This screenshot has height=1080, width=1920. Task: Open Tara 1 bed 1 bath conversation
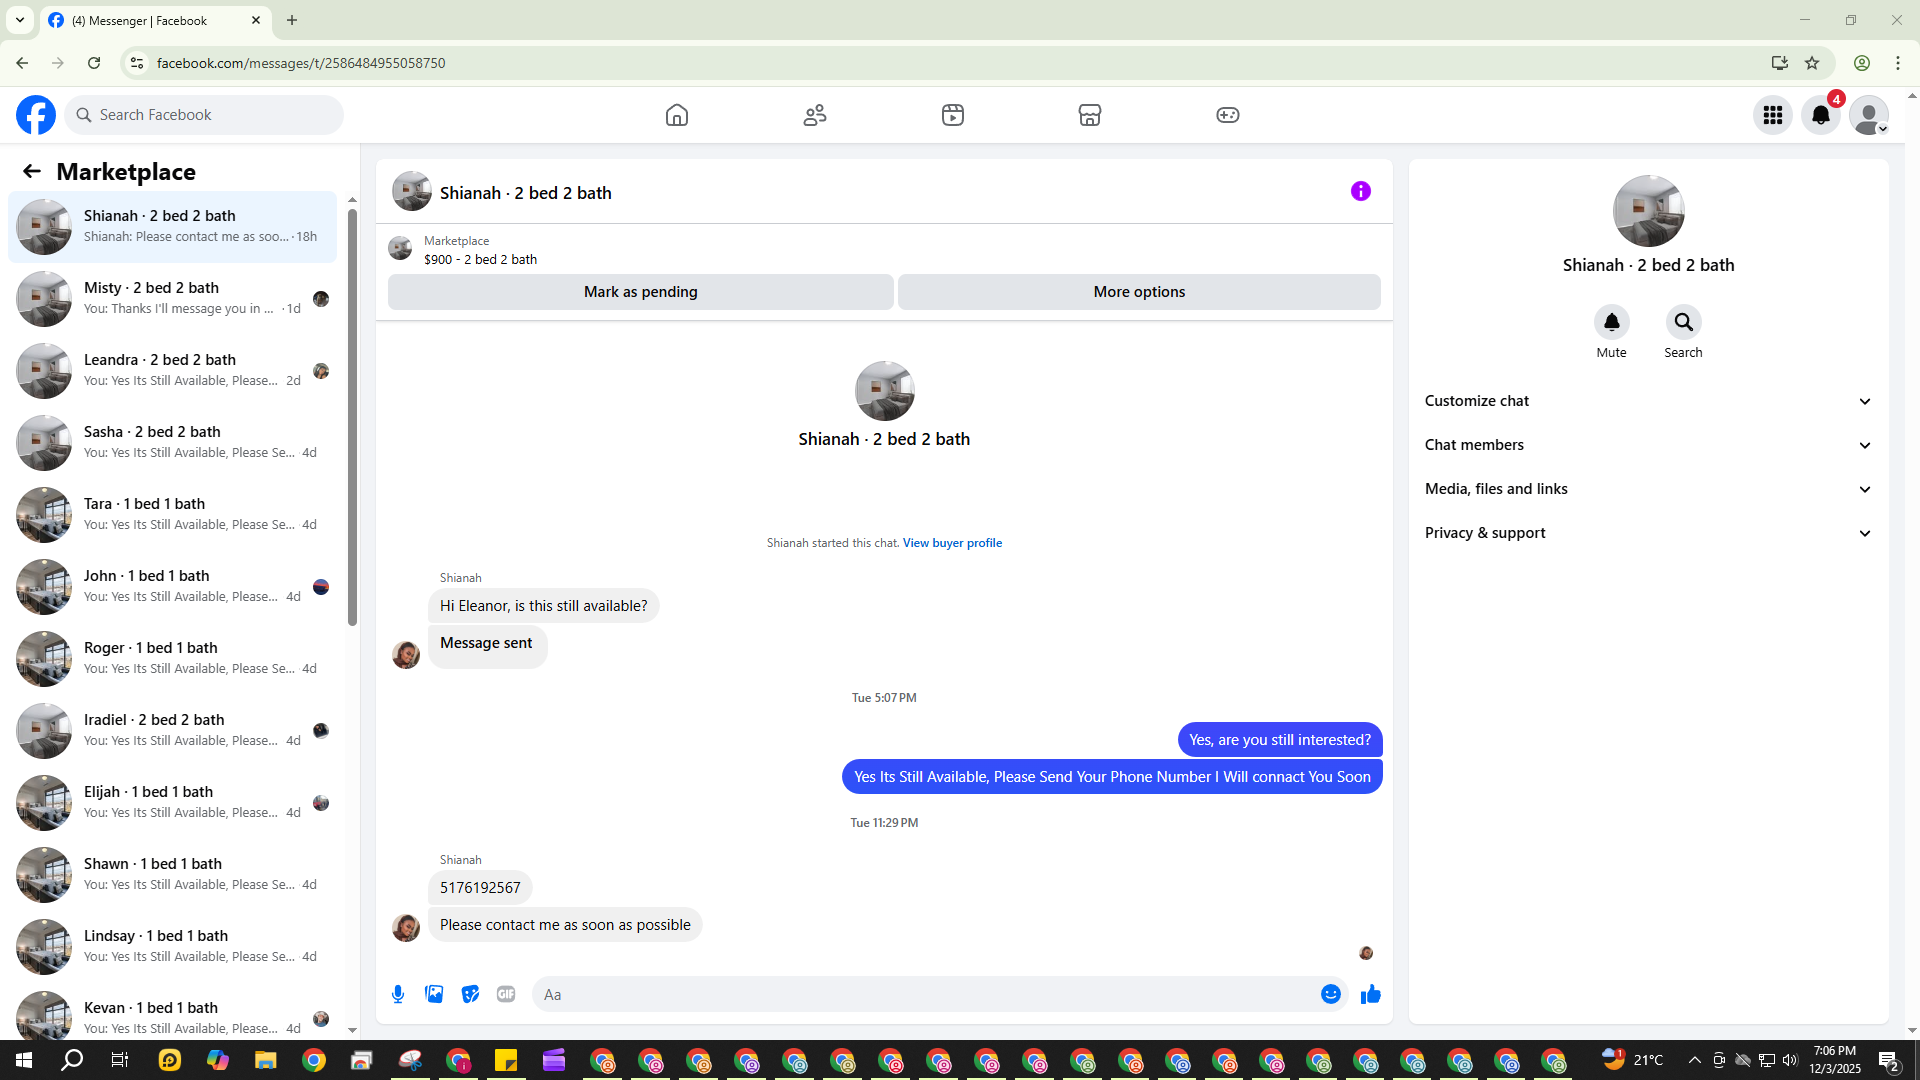(x=172, y=514)
